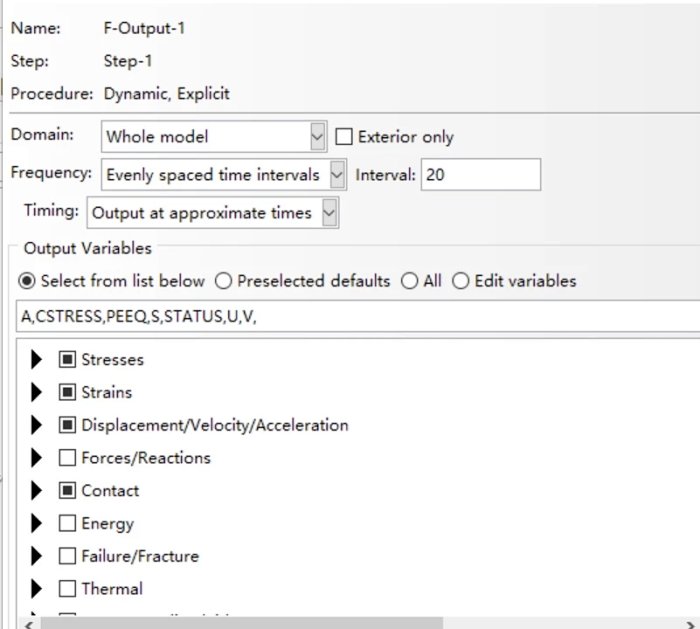The image size is (700, 629).
Task: Enable the Exterior only checkbox
Action: pos(344,137)
